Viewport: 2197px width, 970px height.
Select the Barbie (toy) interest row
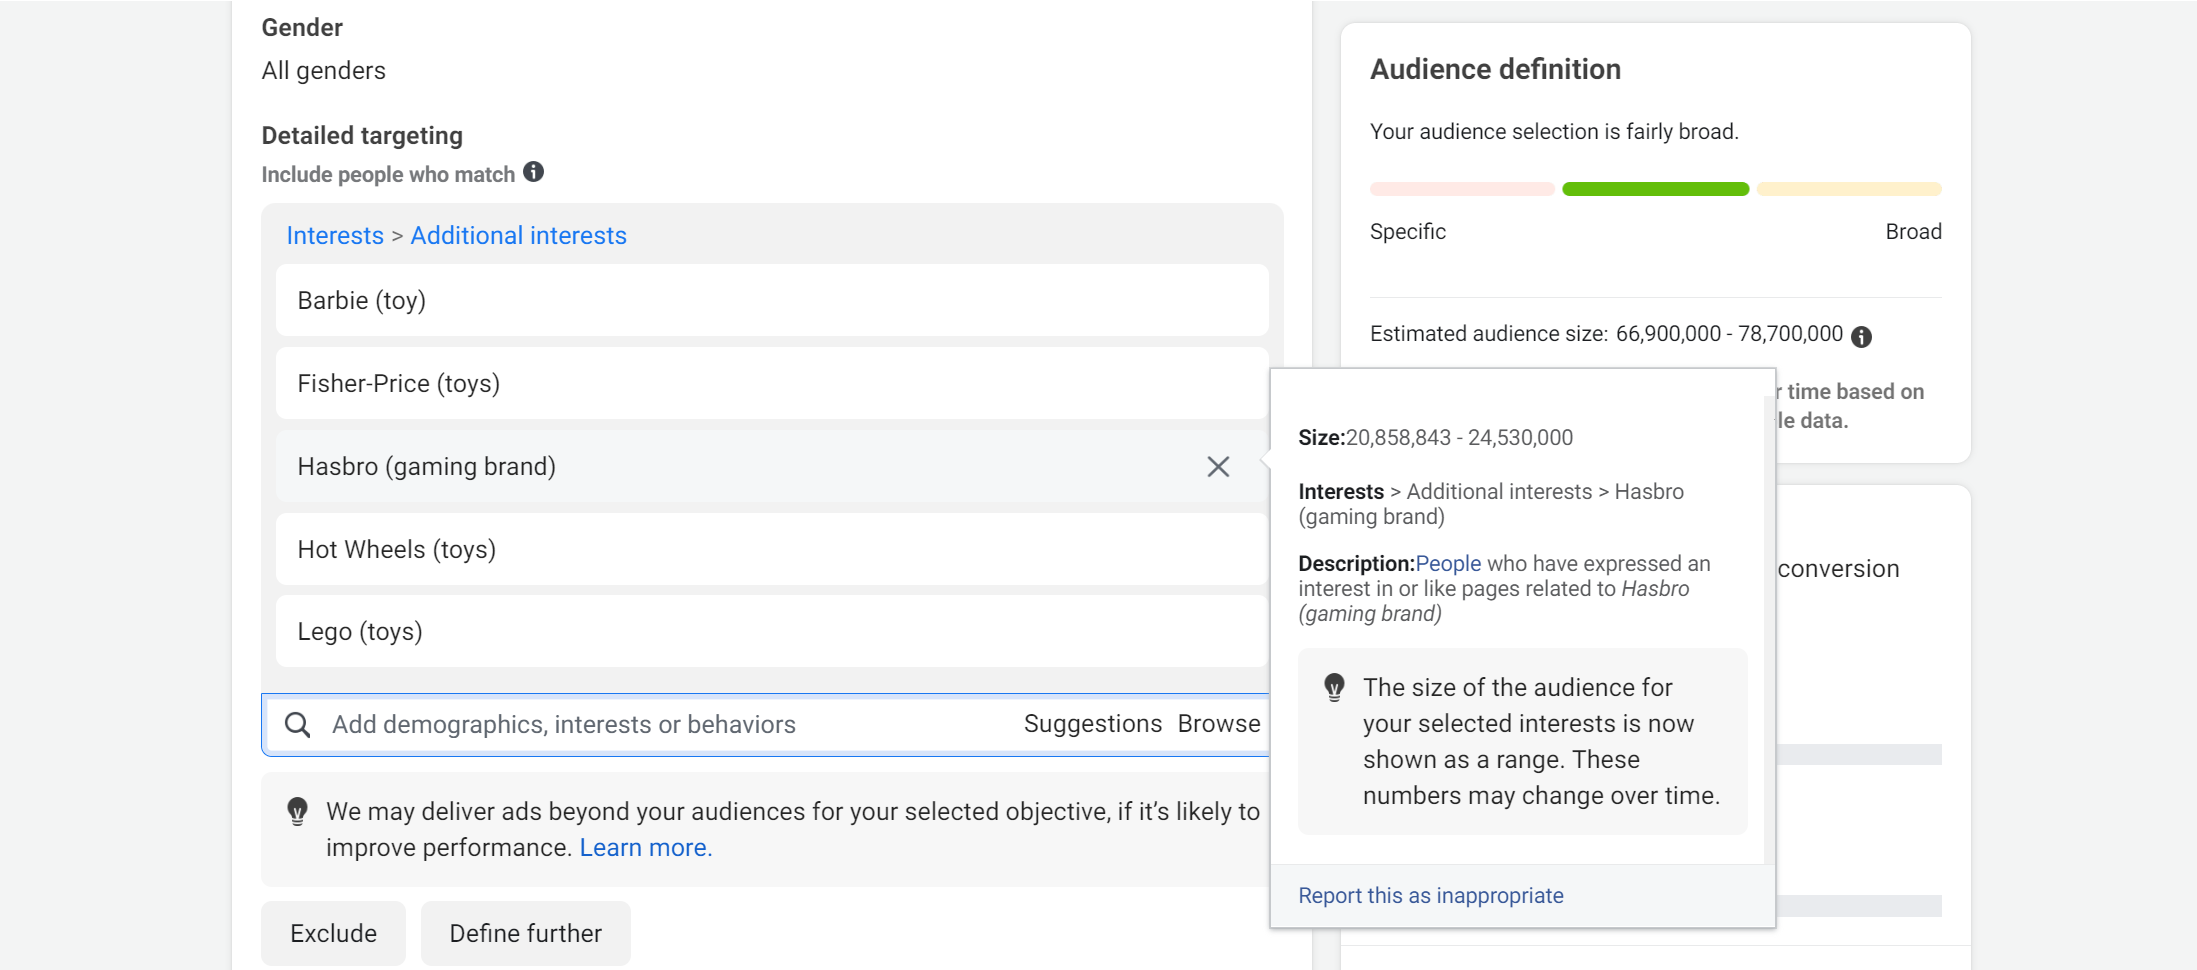(x=772, y=300)
